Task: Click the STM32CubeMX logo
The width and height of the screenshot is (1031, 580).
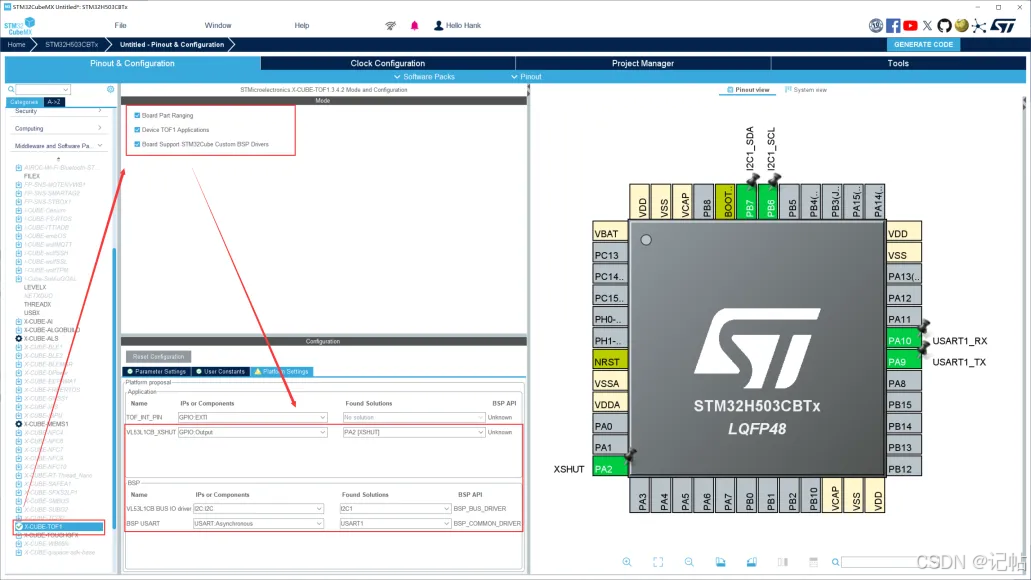Action: (20, 26)
